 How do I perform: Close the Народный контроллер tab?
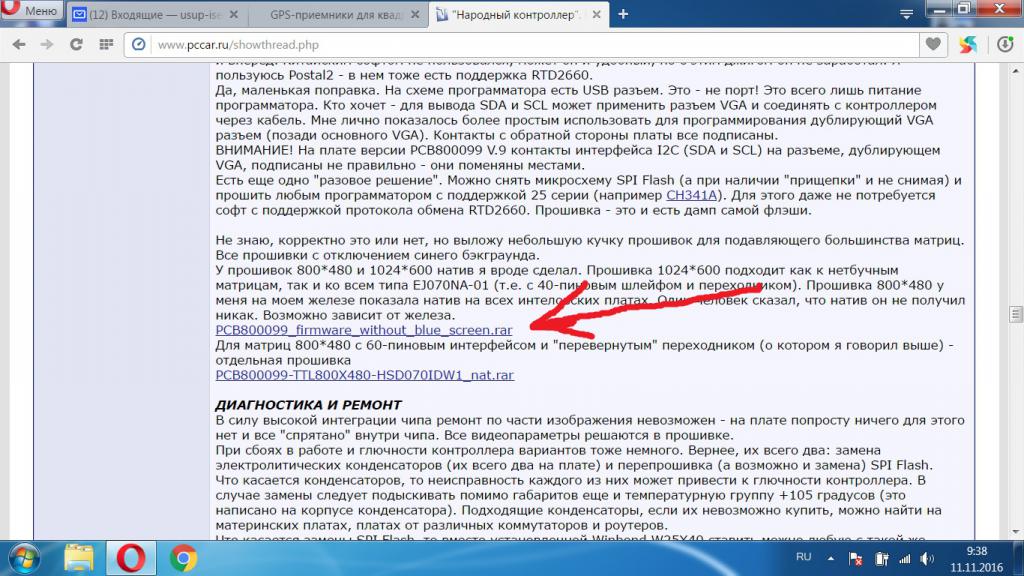[x=596, y=14]
